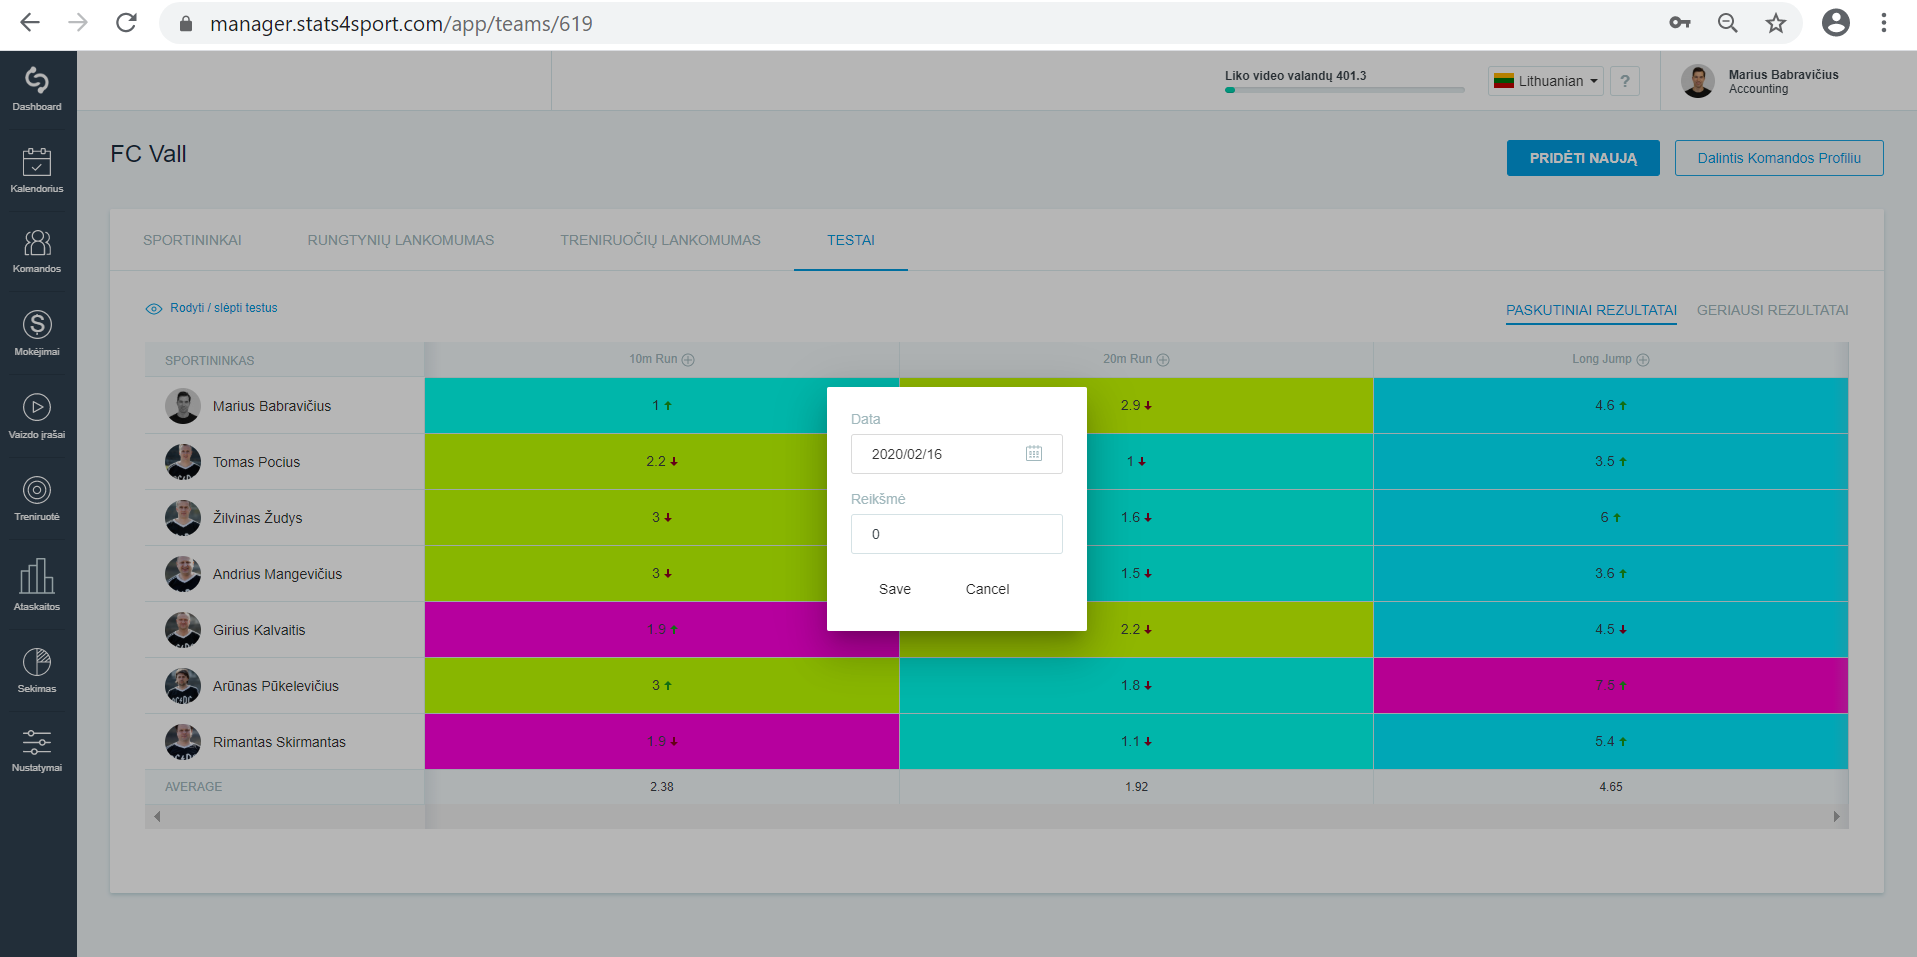The width and height of the screenshot is (1917, 957).
Task: Click plus icon next to Long Jump
Action: click(1643, 360)
